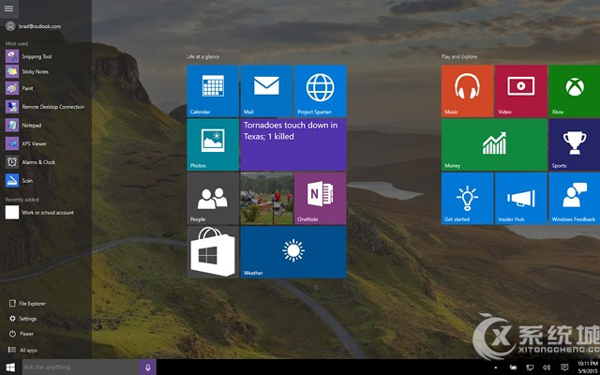Screen dimensions: 600x375
Task: Launch the Scan app
Action: pos(19,180)
